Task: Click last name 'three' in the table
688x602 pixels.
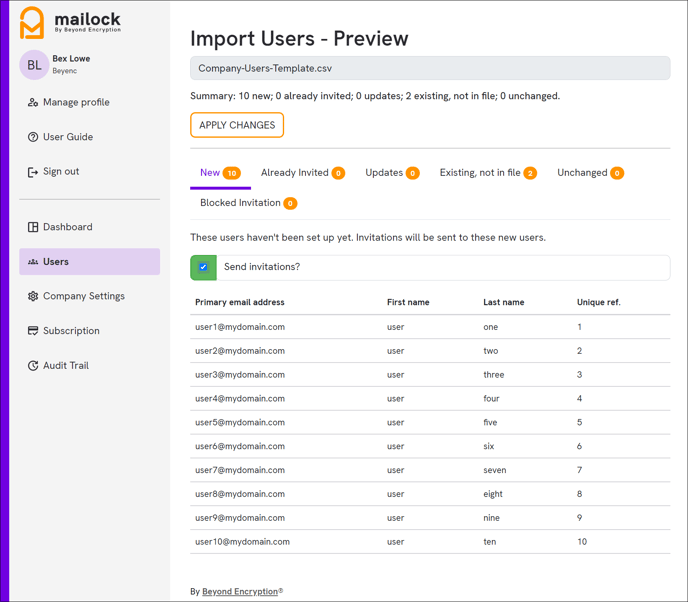Action: click(x=494, y=375)
